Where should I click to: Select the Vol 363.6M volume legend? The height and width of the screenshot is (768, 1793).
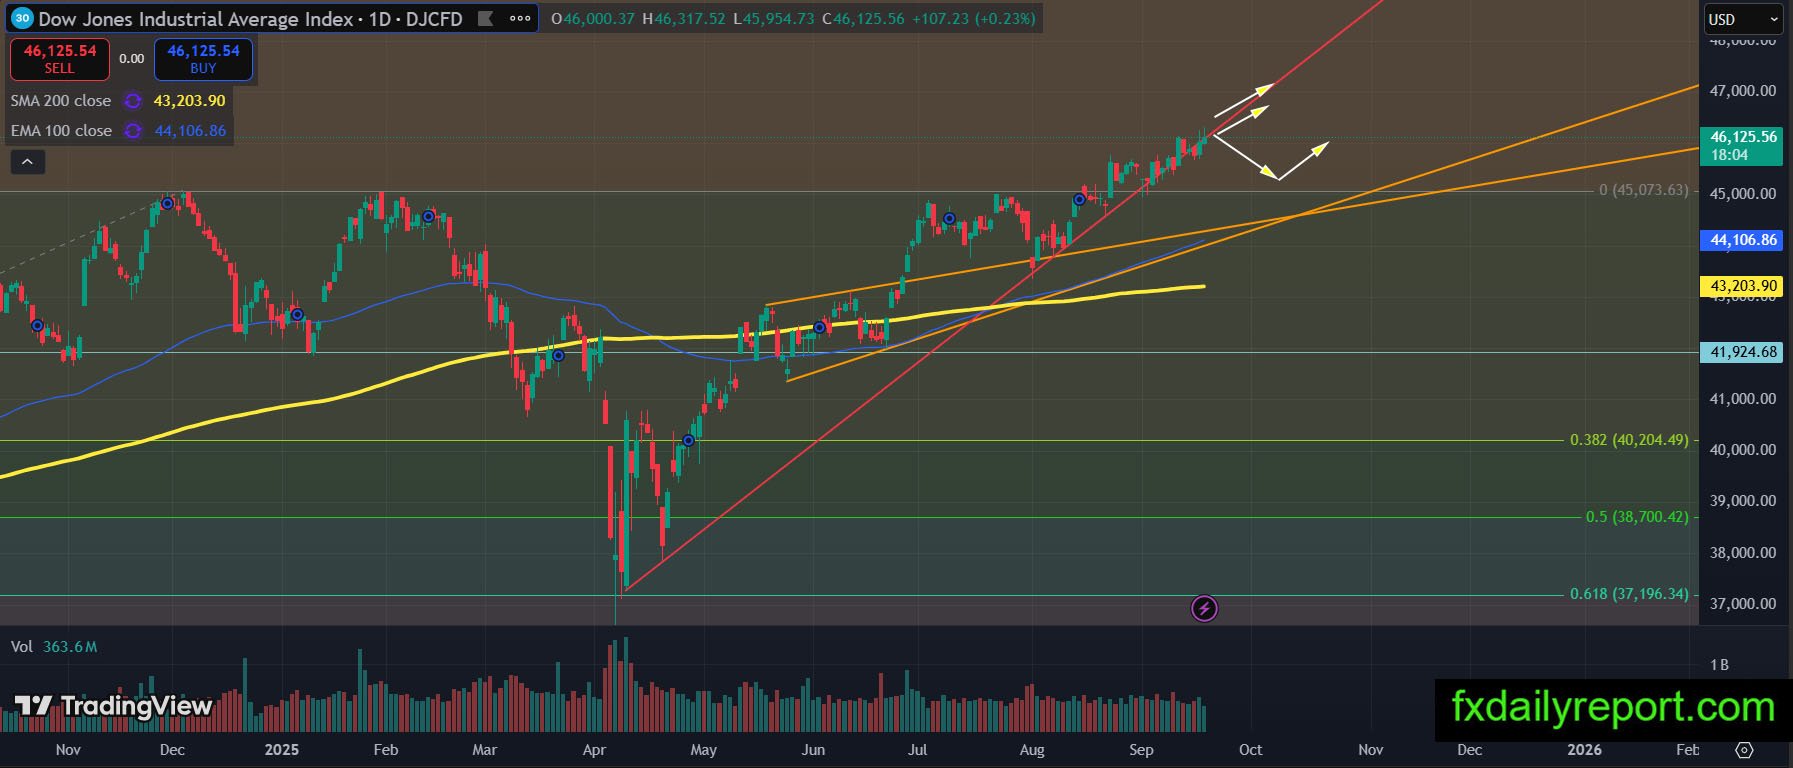(x=54, y=647)
